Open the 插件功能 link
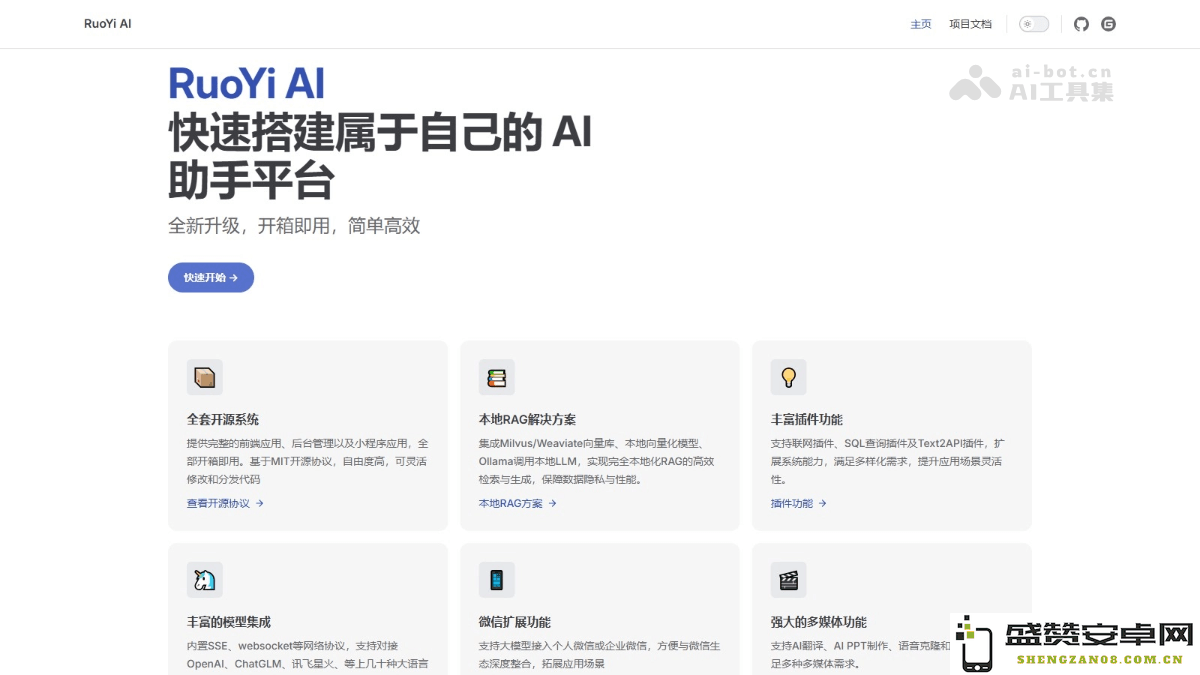 (799, 503)
